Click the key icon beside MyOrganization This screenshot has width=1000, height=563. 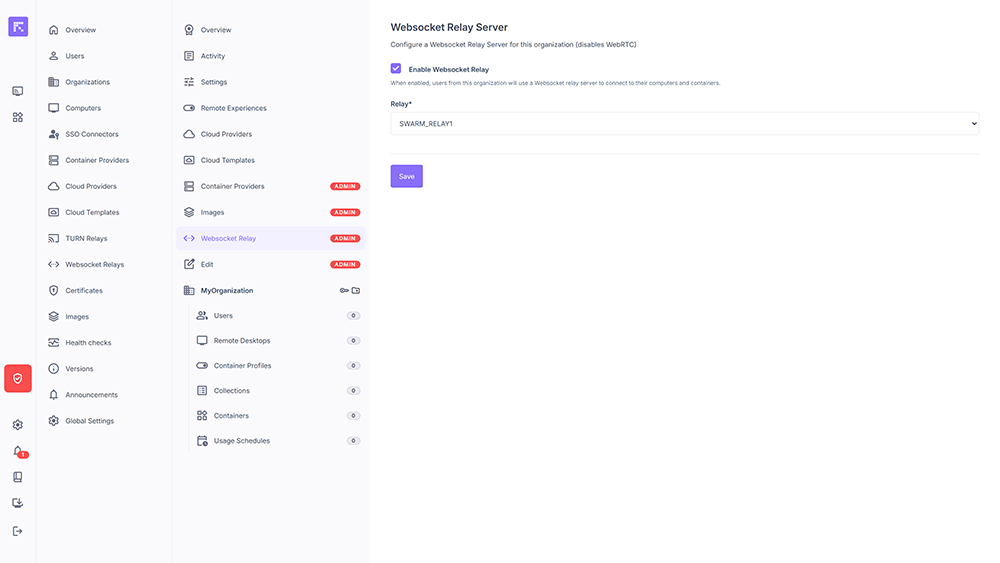coord(344,291)
